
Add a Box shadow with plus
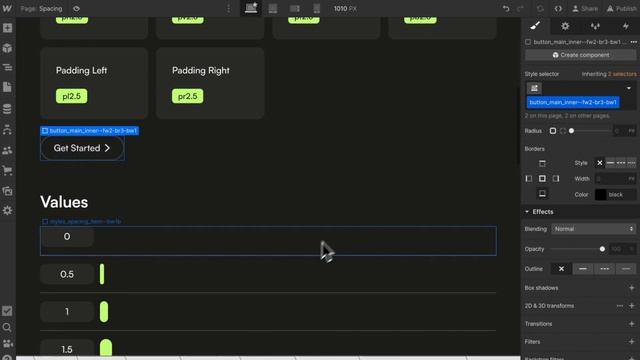click(x=631, y=288)
